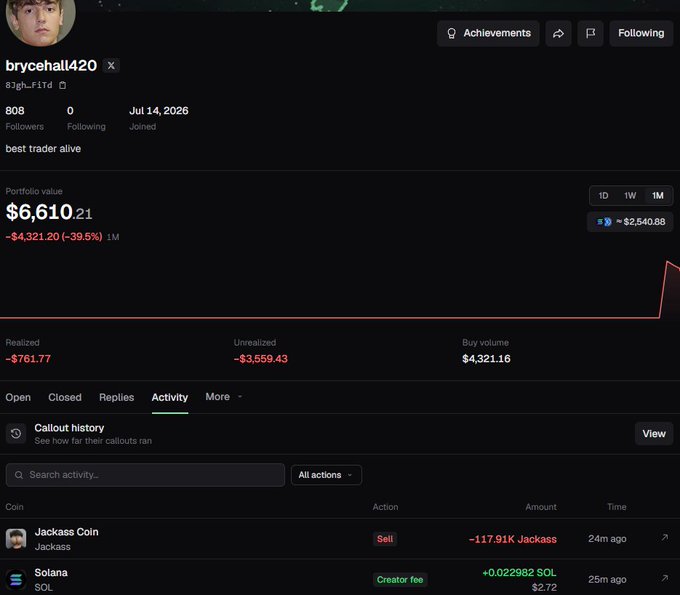Click the report flag icon

point(590,33)
